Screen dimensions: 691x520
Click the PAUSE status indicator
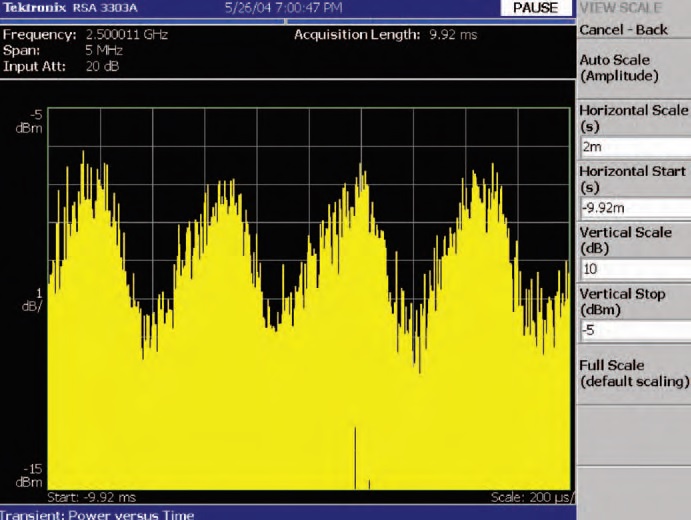tap(535, 8)
